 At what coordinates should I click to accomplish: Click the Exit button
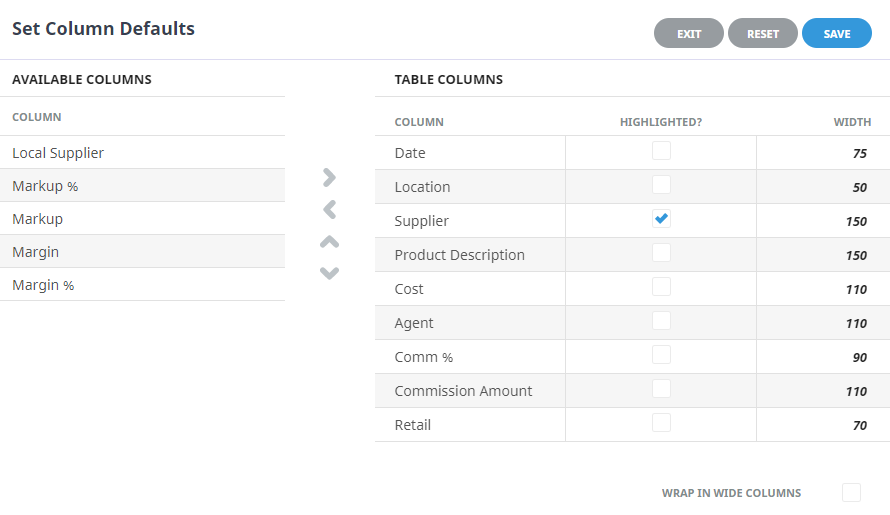pyautogui.click(x=689, y=34)
